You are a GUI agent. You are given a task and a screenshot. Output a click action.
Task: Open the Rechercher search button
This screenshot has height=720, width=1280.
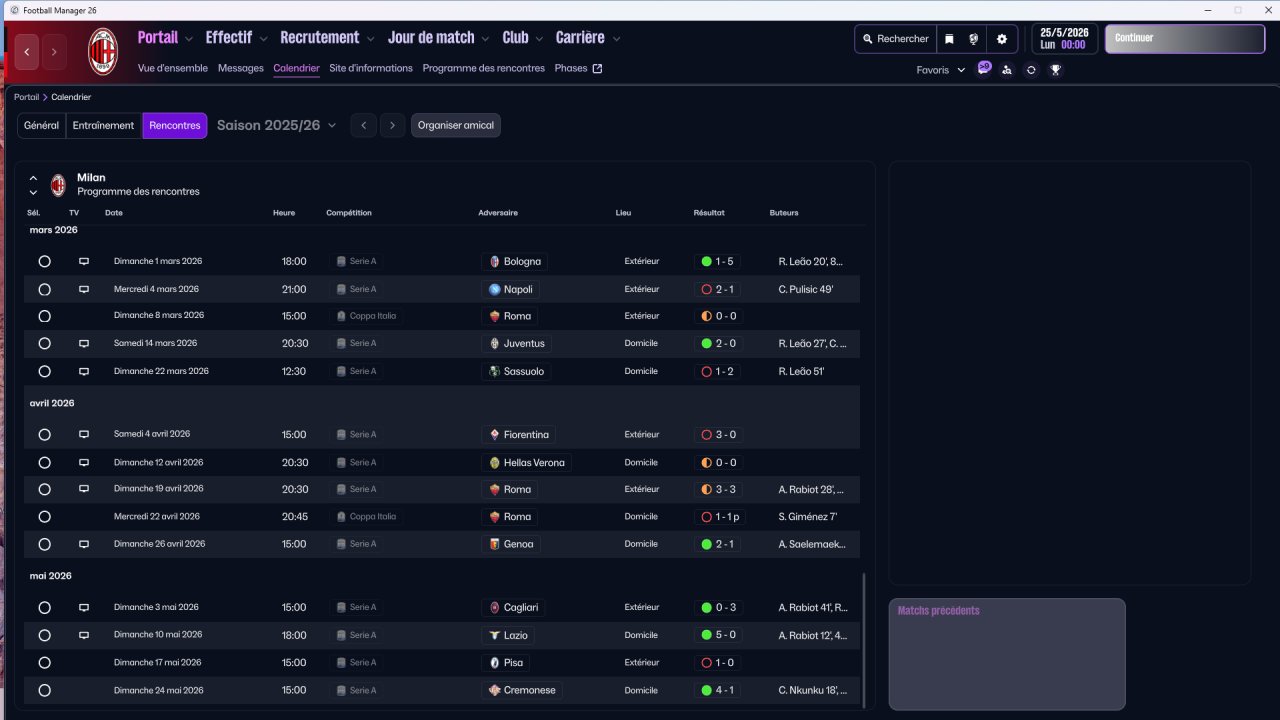click(896, 39)
